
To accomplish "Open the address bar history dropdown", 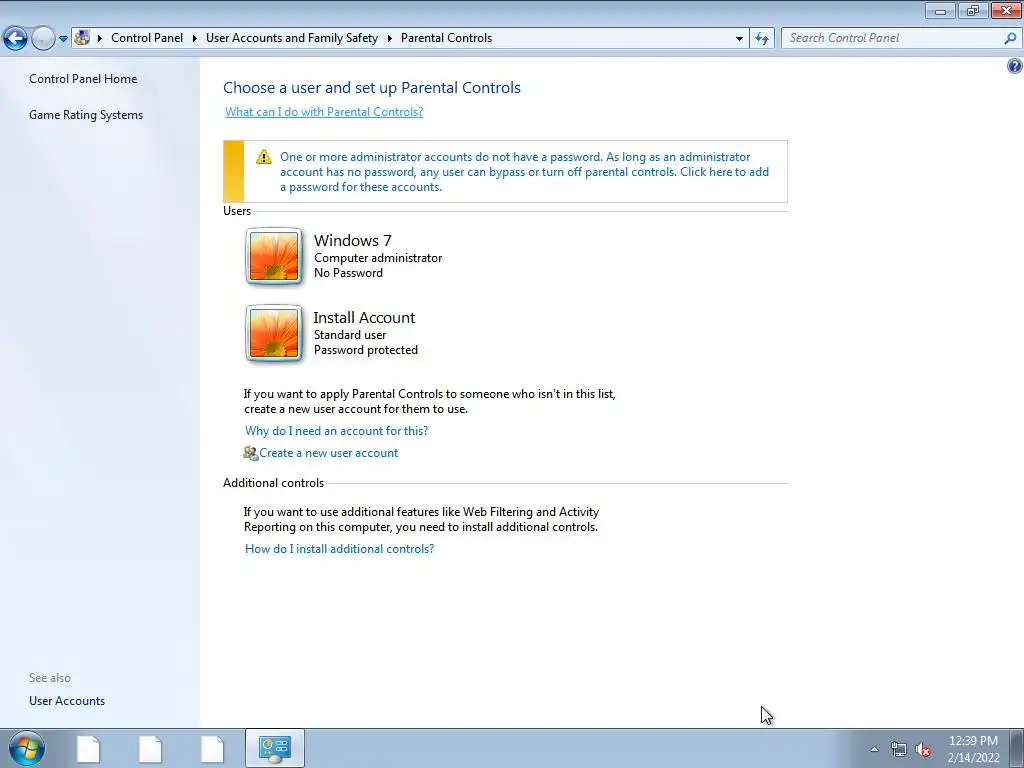I will pos(739,39).
